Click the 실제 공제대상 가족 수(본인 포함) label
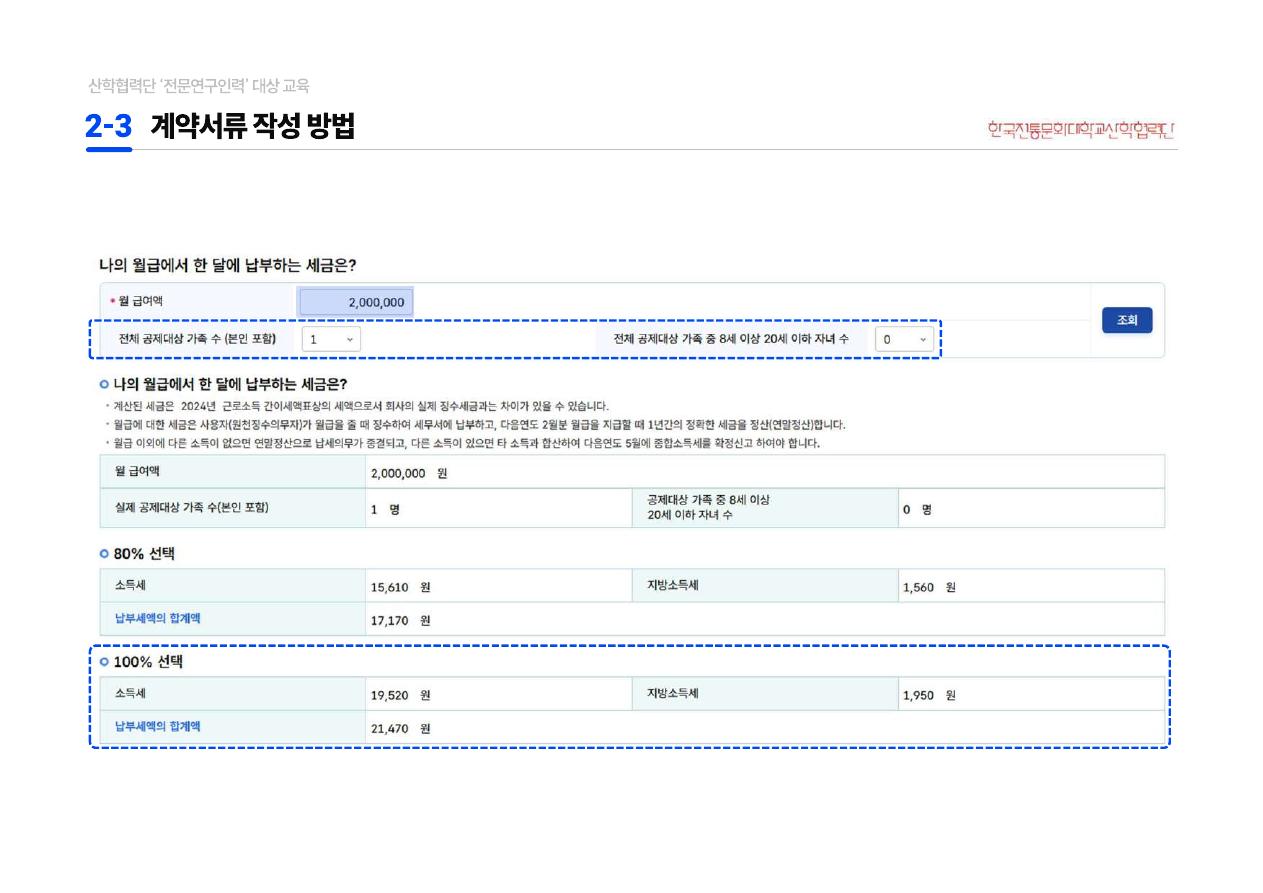 [x=192, y=507]
